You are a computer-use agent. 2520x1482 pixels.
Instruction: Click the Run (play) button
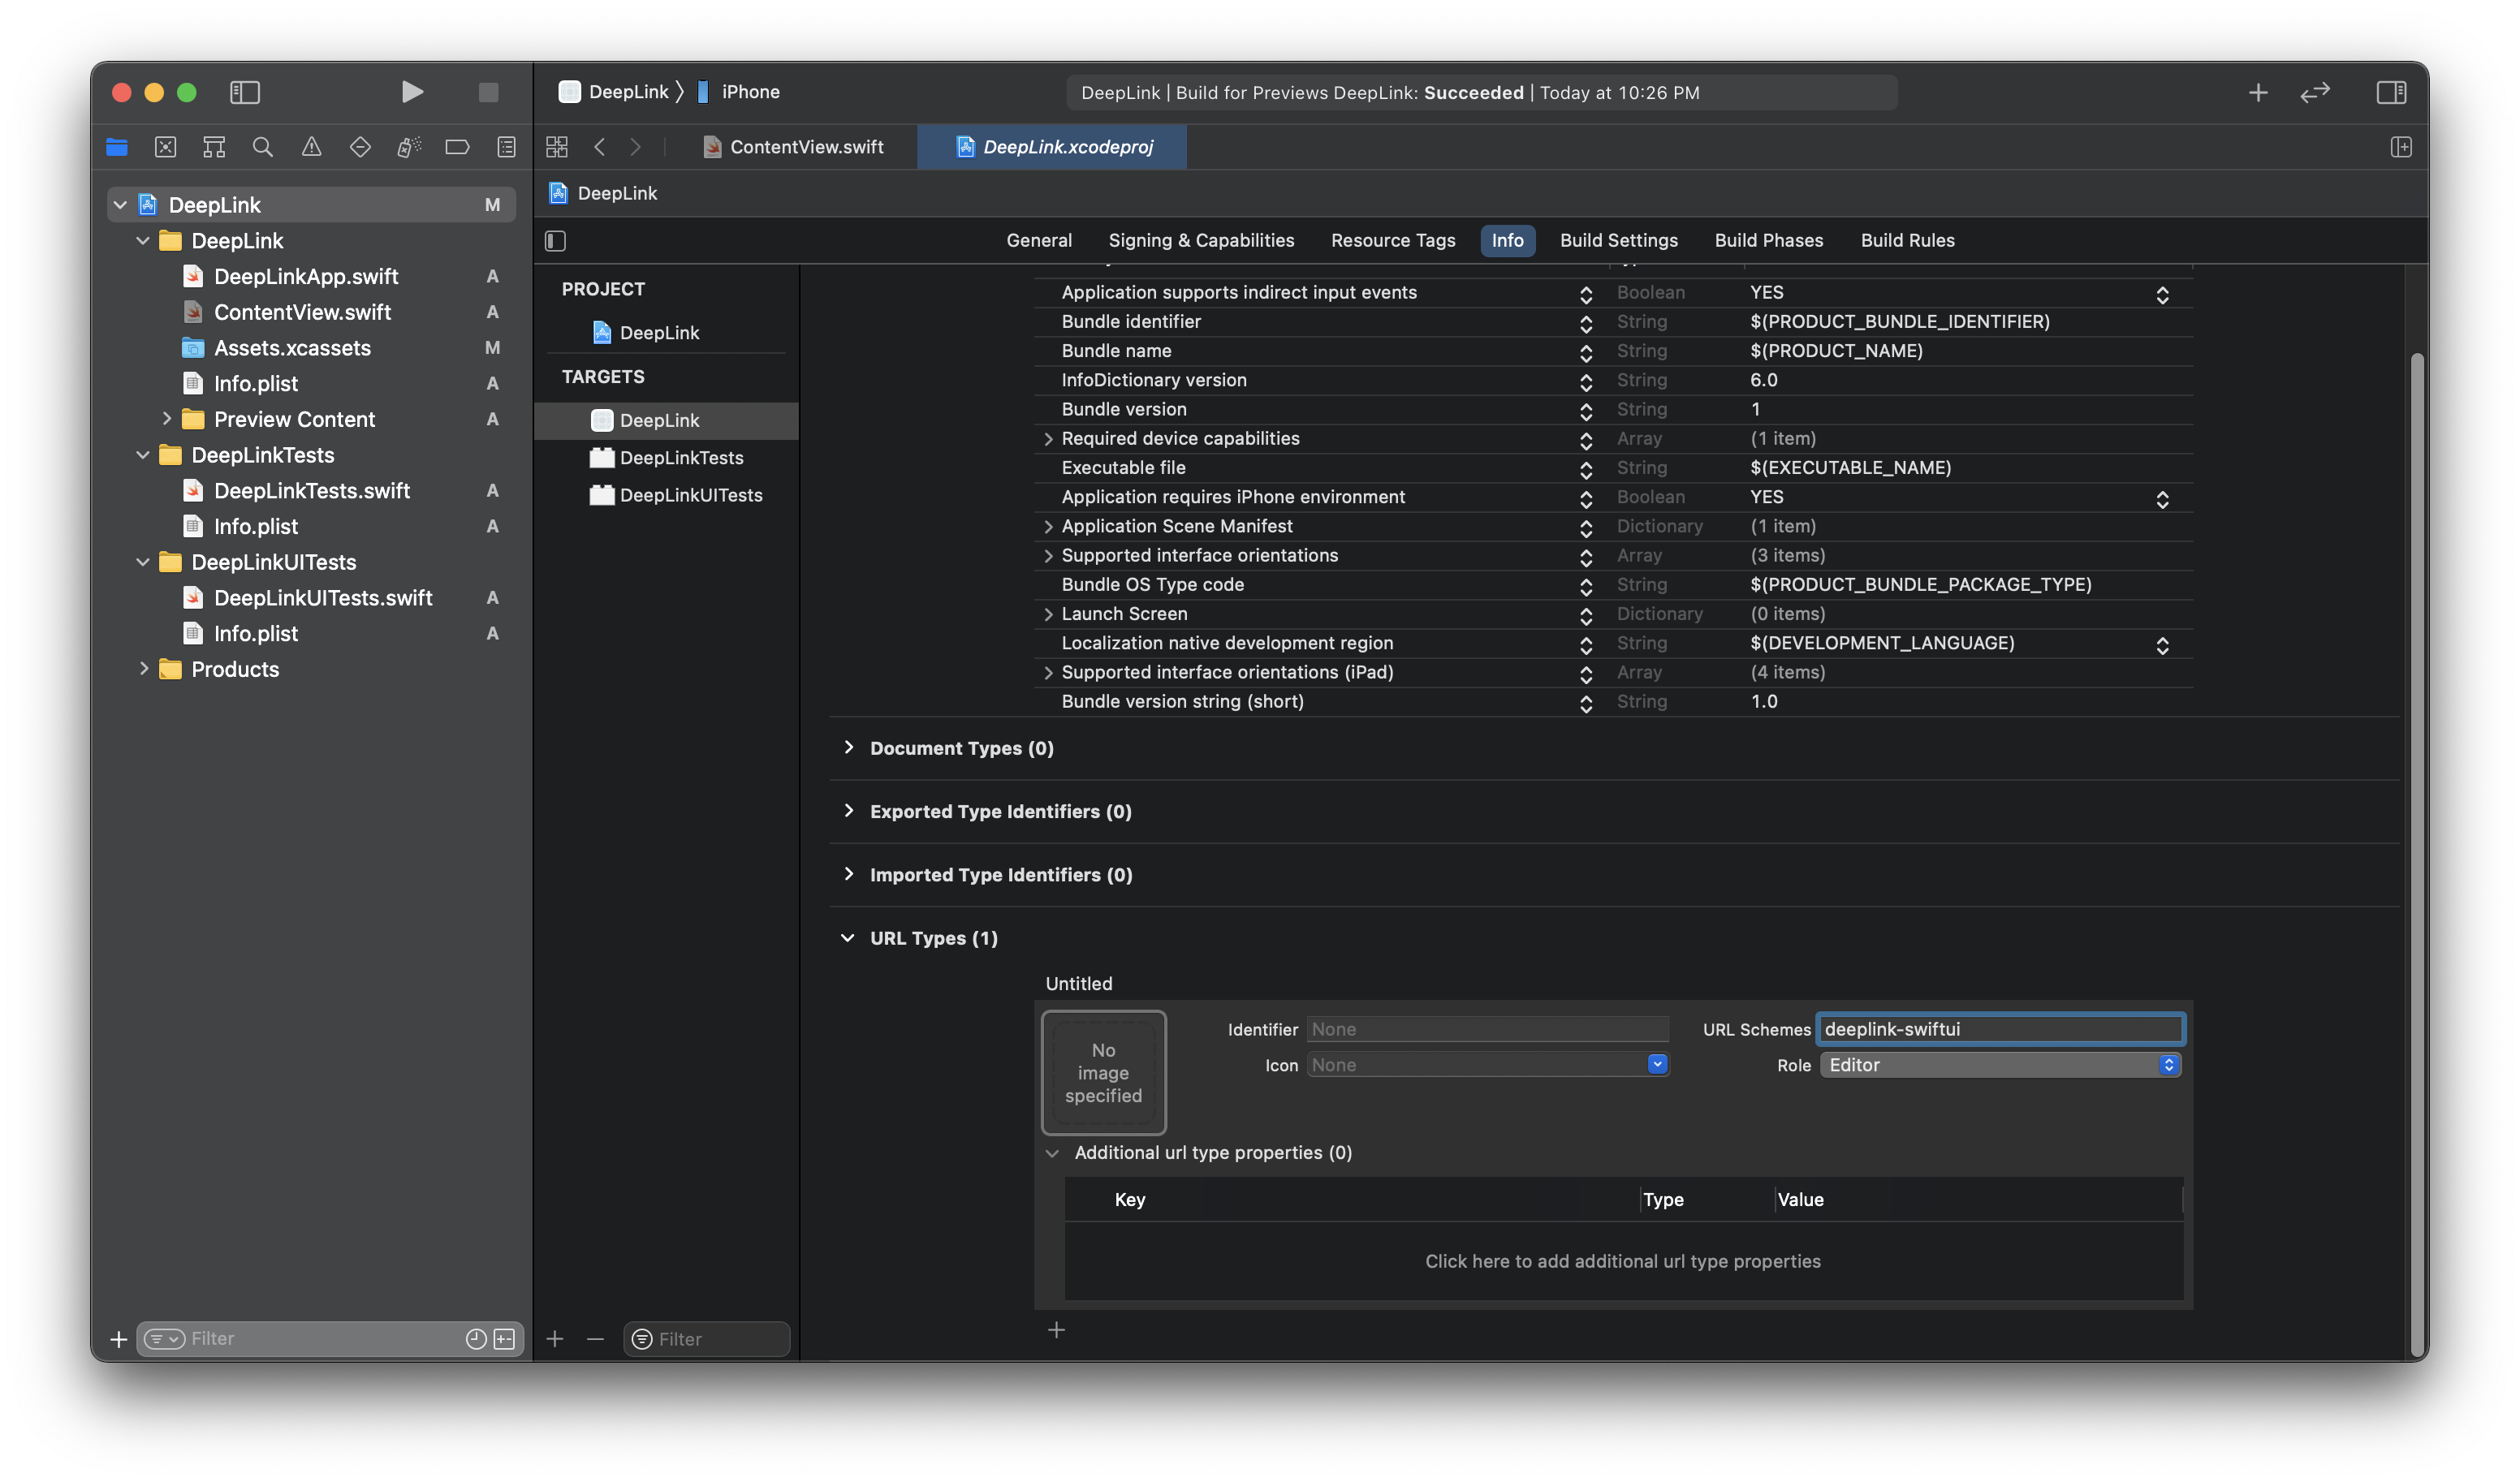point(412,92)
